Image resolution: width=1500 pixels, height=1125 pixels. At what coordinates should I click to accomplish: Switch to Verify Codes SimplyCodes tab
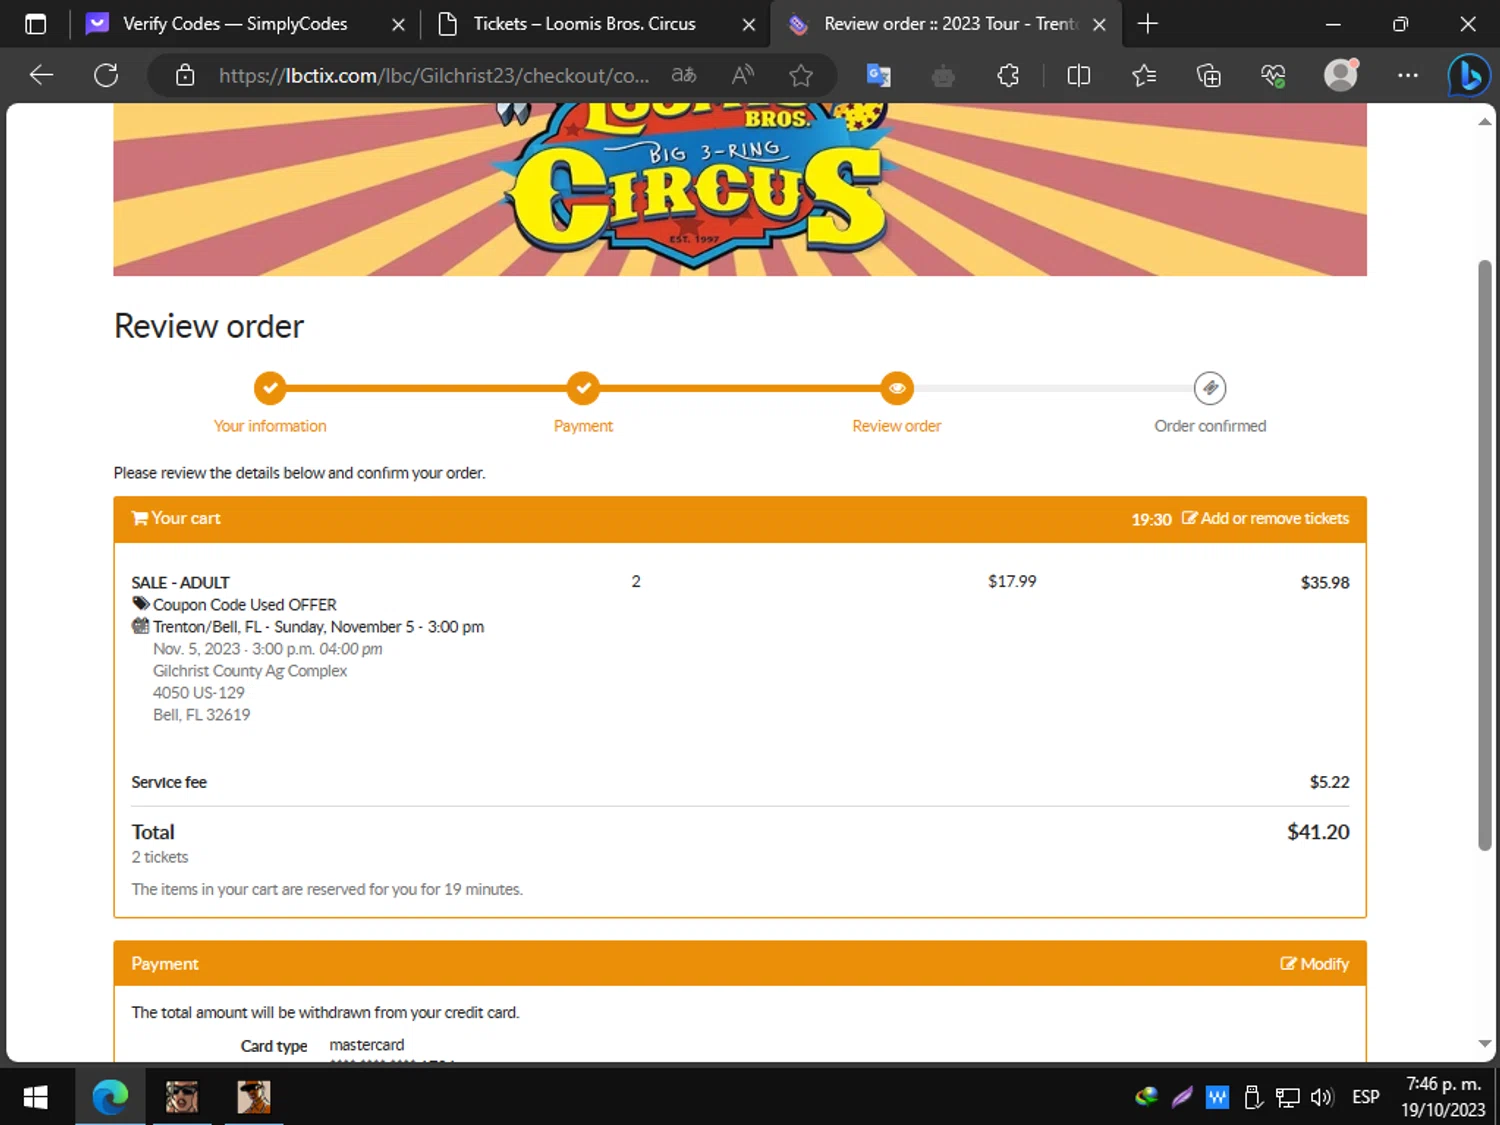[235, 24]
